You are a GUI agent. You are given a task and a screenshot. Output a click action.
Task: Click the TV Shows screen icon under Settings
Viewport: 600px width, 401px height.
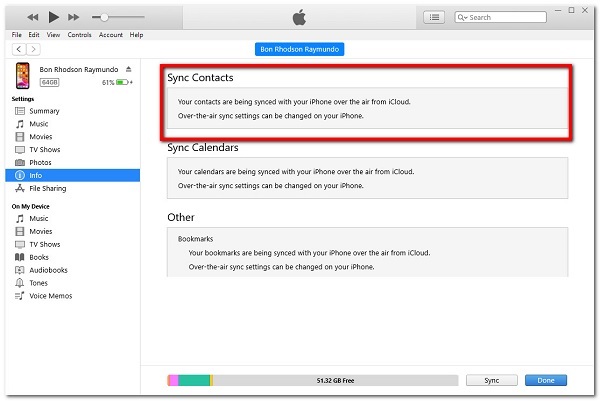pyautogui.click(x=20, y=150)
